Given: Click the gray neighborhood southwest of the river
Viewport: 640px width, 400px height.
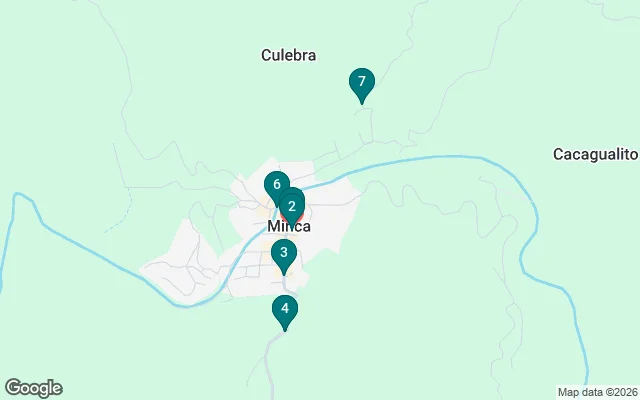Looking at the screenshot, I should click(182, 263).
